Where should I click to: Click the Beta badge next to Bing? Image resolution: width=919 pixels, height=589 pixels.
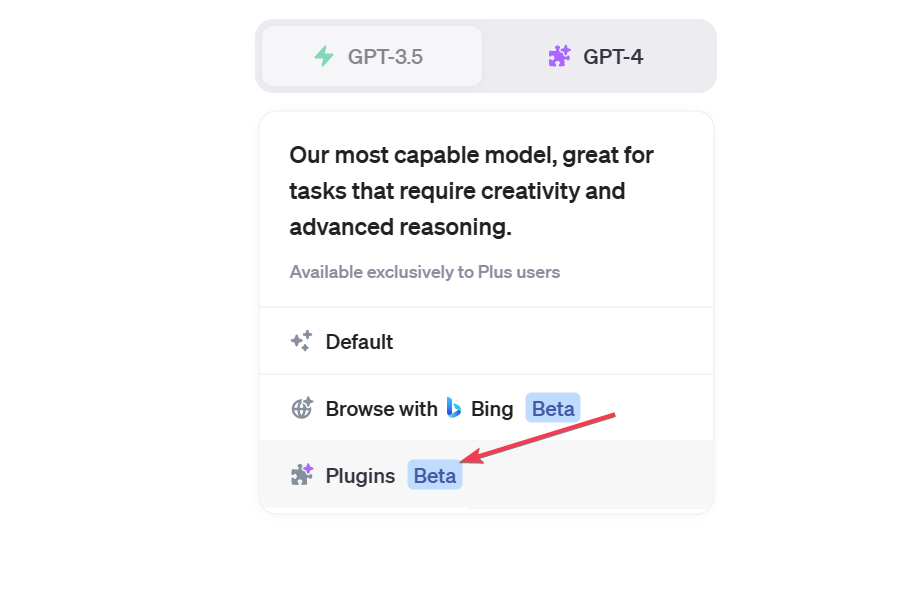[553, 408]
